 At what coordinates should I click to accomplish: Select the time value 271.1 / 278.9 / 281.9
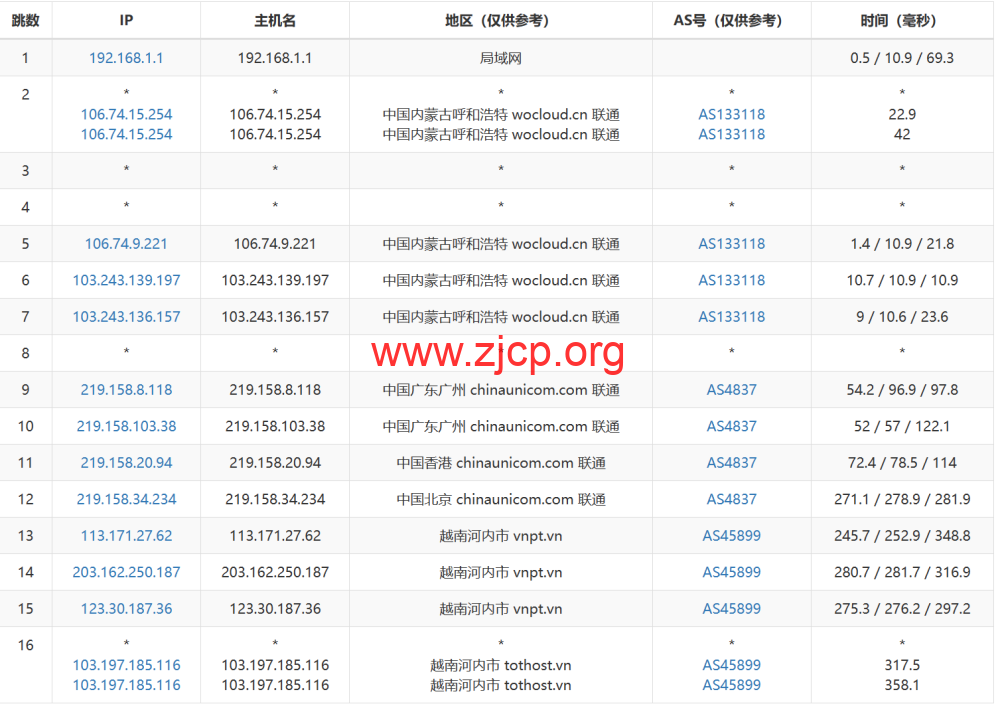click(902, 499)
